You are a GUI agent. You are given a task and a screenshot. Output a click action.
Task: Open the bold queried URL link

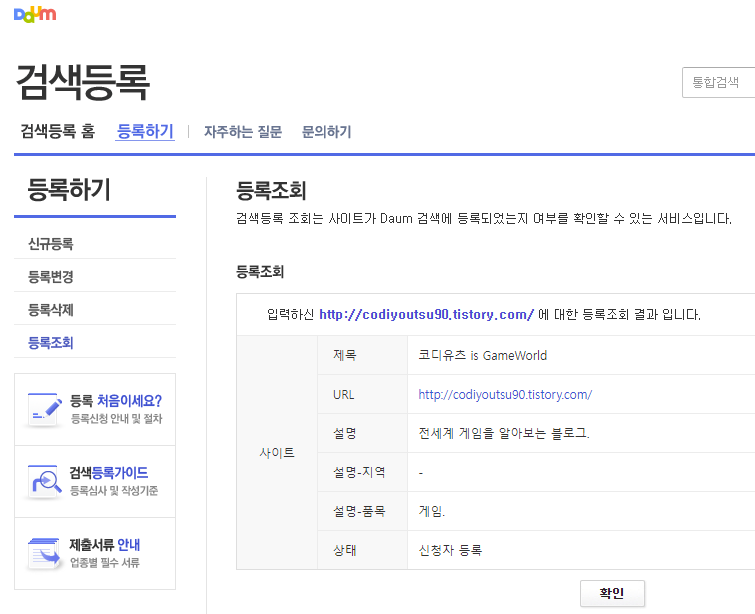click(427, 314)
